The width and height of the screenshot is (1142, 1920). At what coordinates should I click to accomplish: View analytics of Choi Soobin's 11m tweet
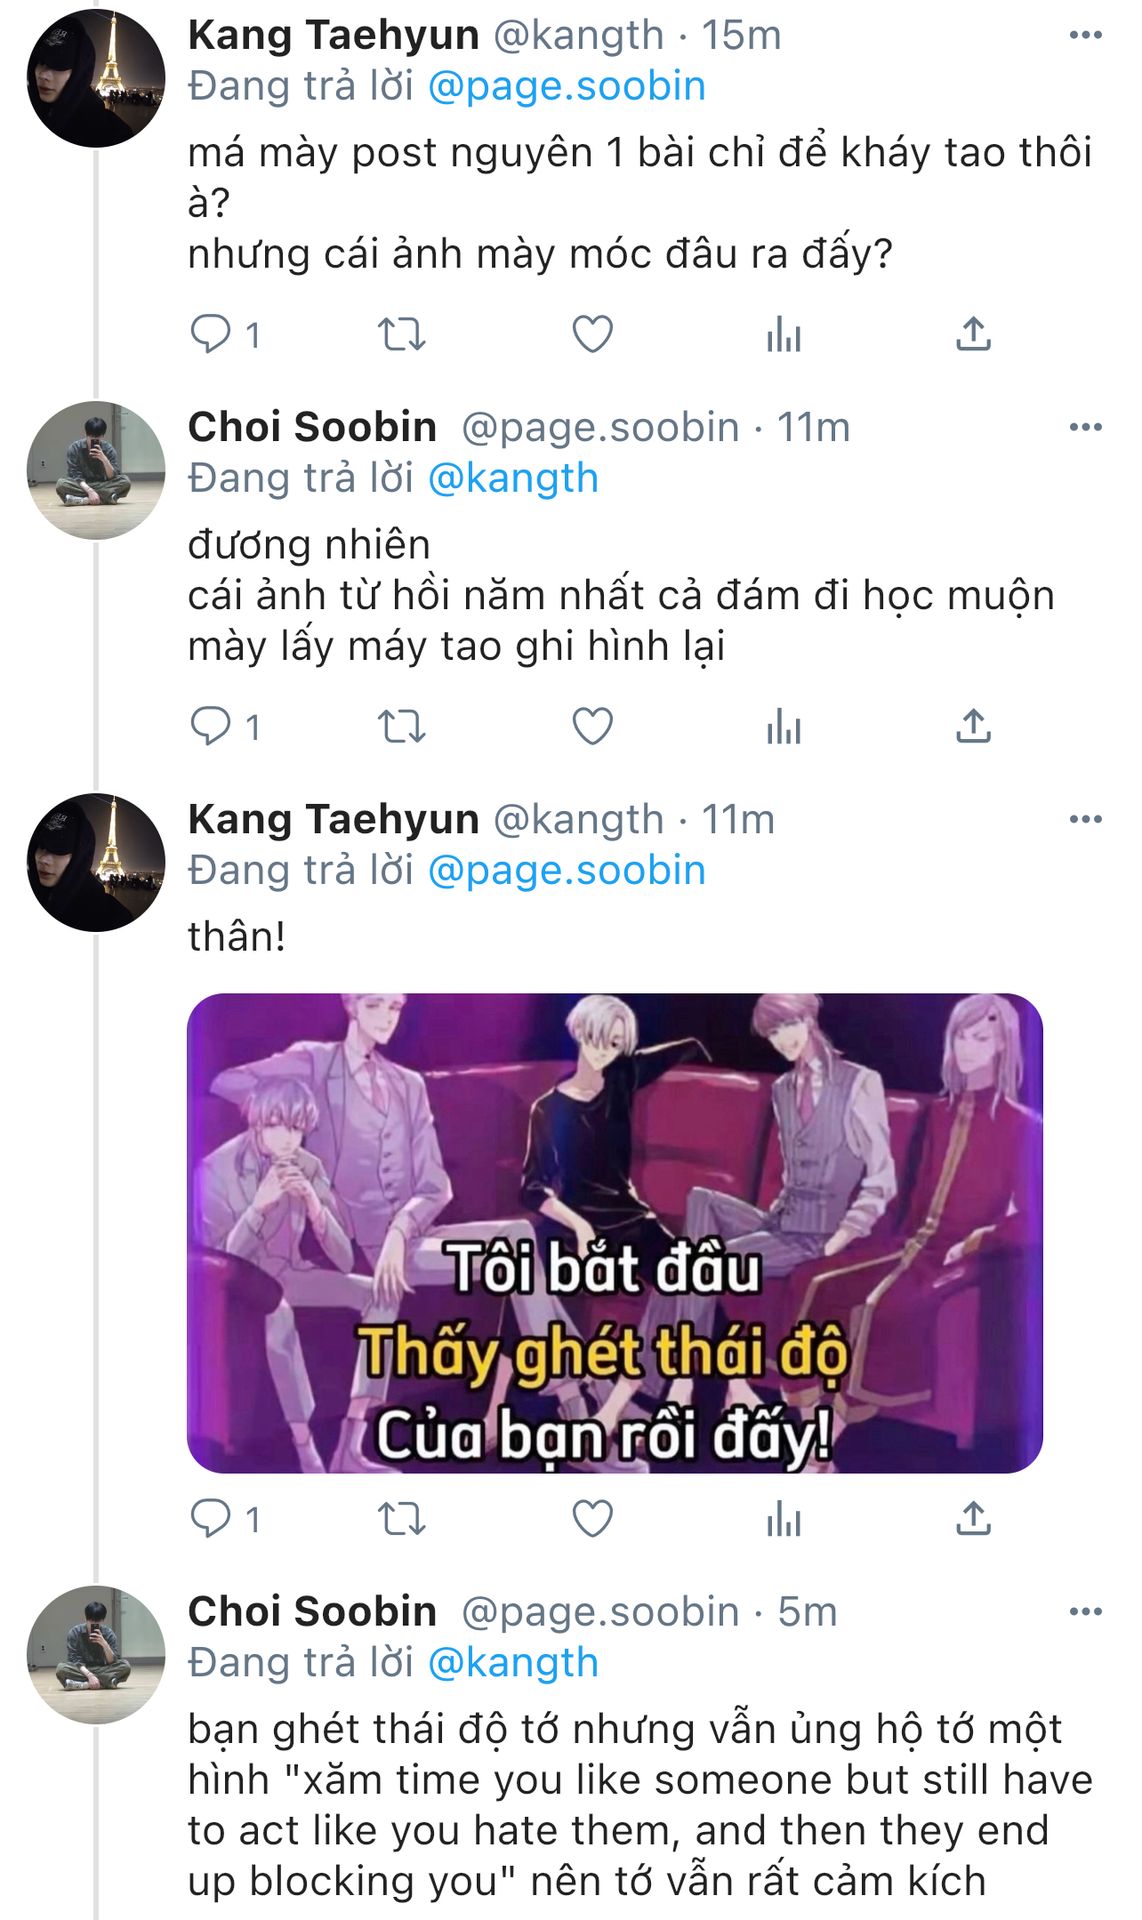[783, 726]
